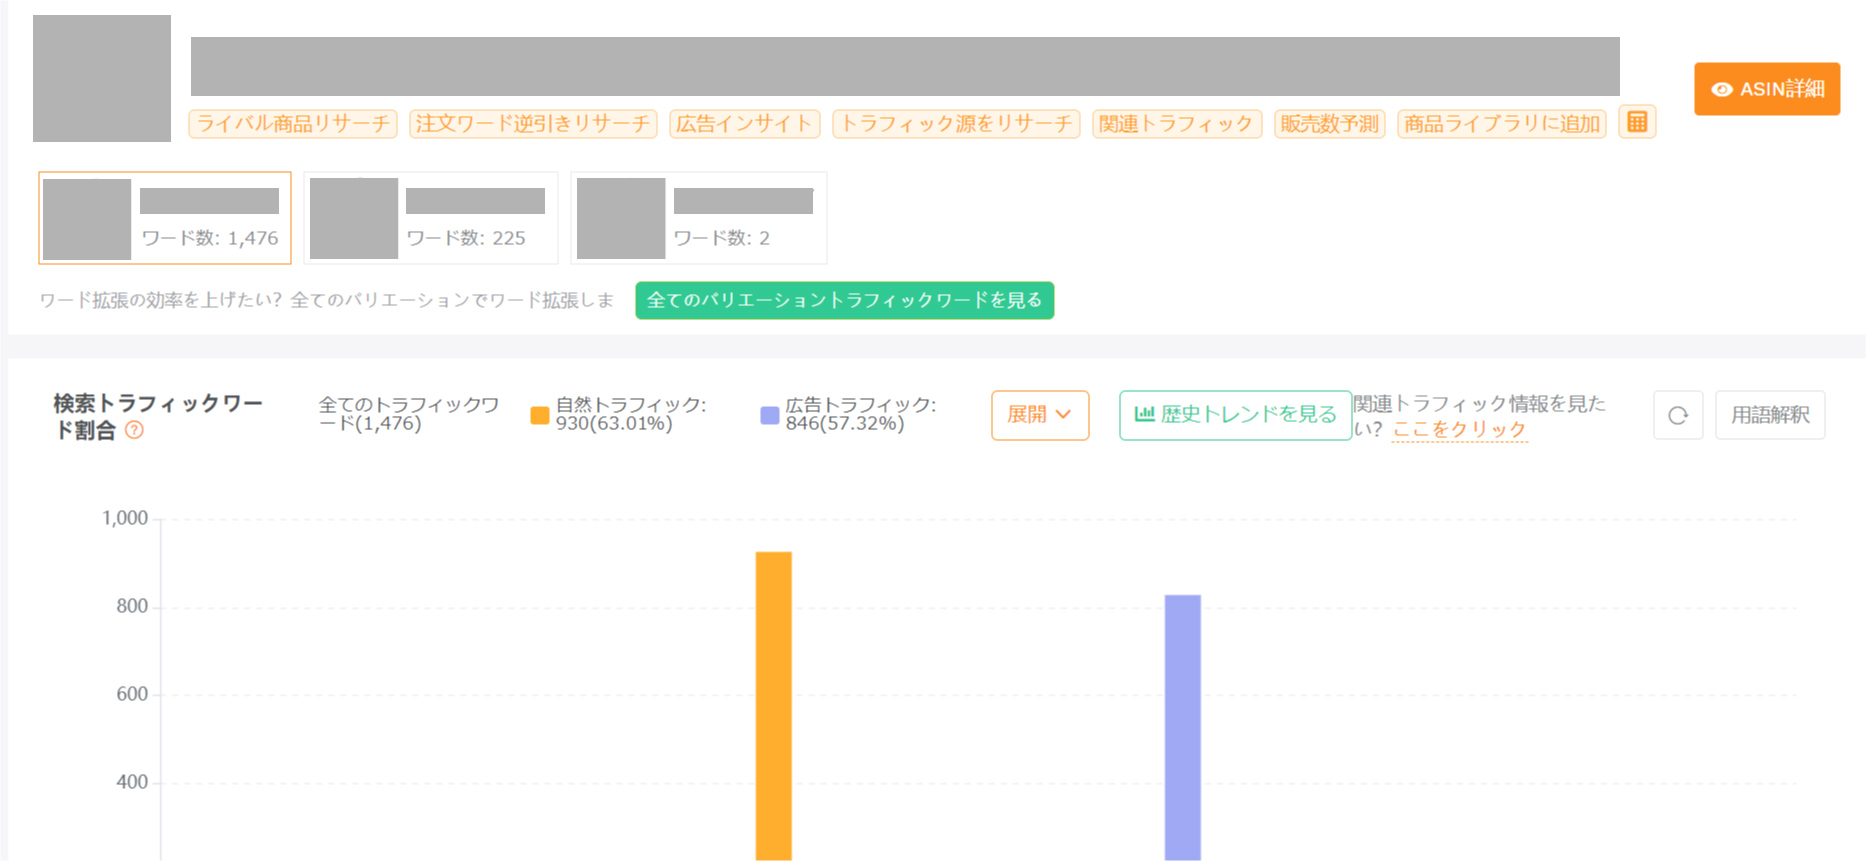1866x861 pixels.
Task: Click the ここをクリック link
Action: pos(1459,429)
